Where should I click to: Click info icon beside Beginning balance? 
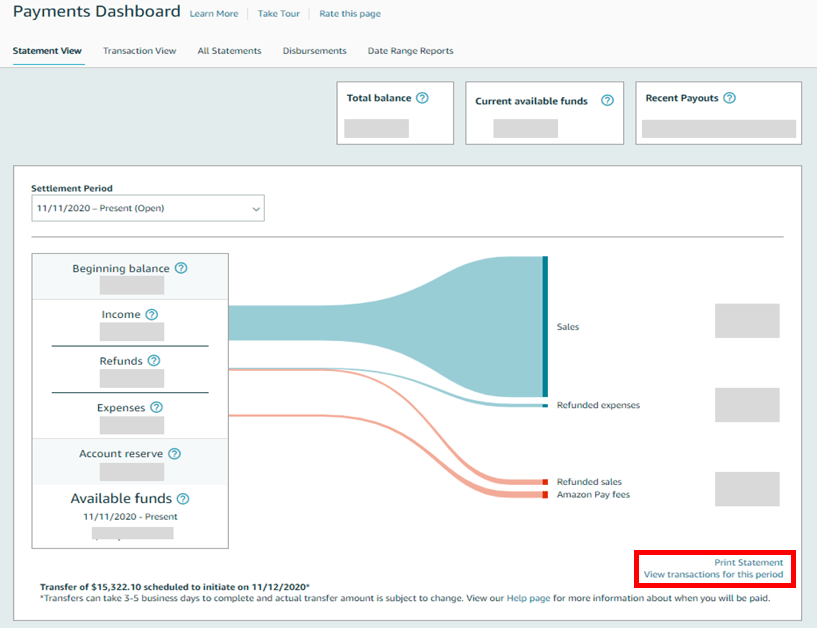(x=181, y=268)
